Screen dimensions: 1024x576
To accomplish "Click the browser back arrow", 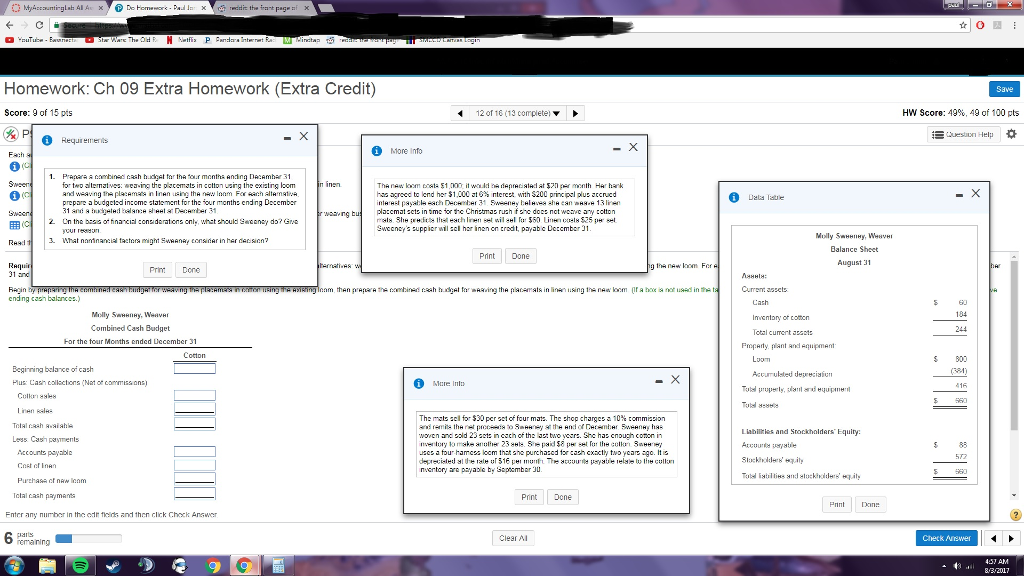I will (x=9, y=25).
